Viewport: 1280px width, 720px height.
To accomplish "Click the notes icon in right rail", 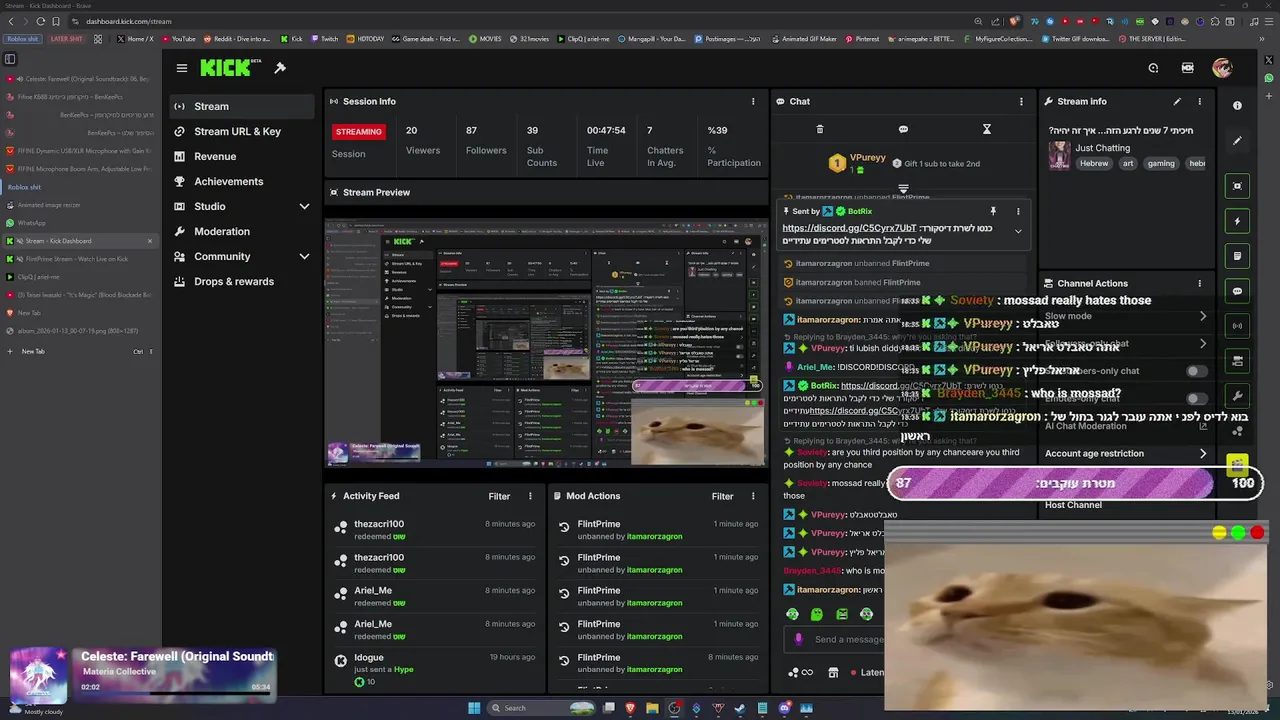I will (1237, 256).
